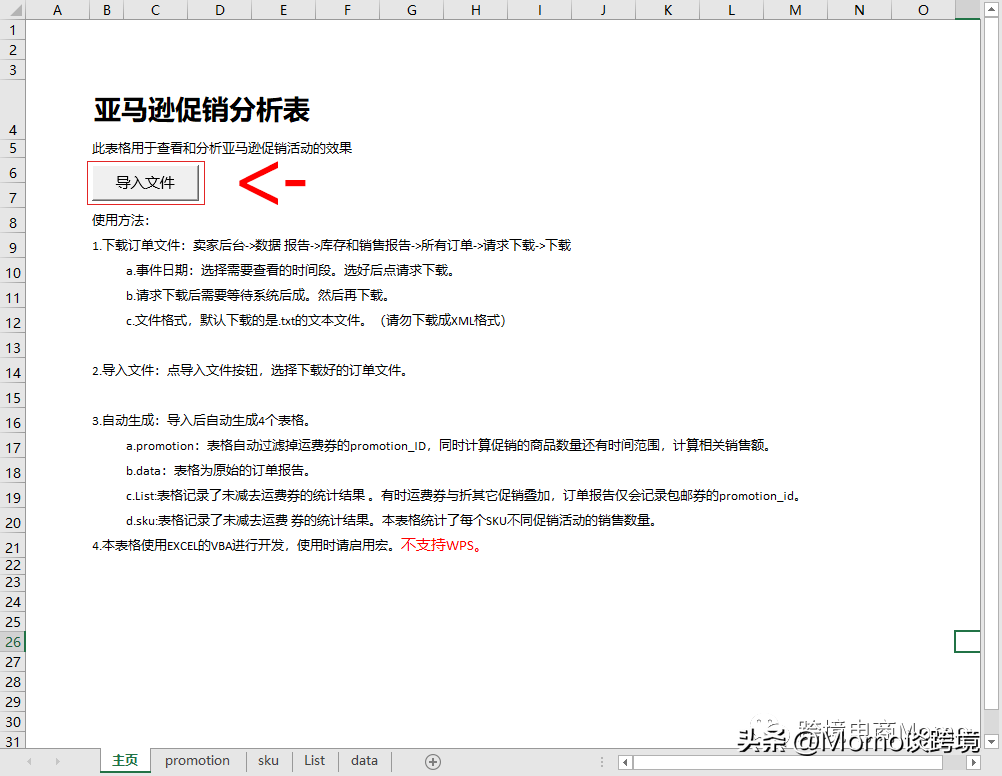Screen dimensions: 1002x776
Task: Select the 主页 sheet tab
Action: tap(125, 761)
